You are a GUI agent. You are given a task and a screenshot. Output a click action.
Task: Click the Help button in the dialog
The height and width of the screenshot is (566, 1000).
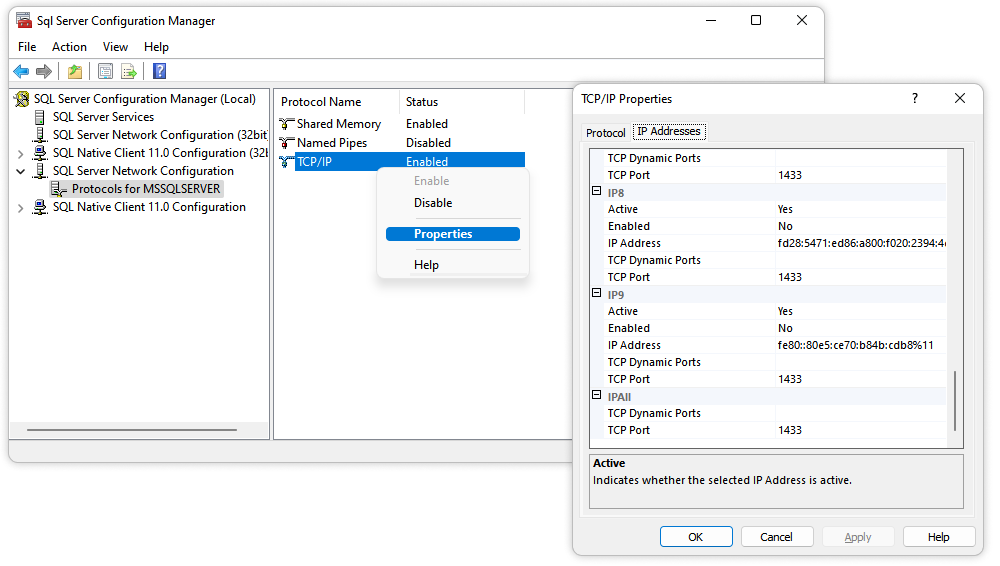point(938,537)
